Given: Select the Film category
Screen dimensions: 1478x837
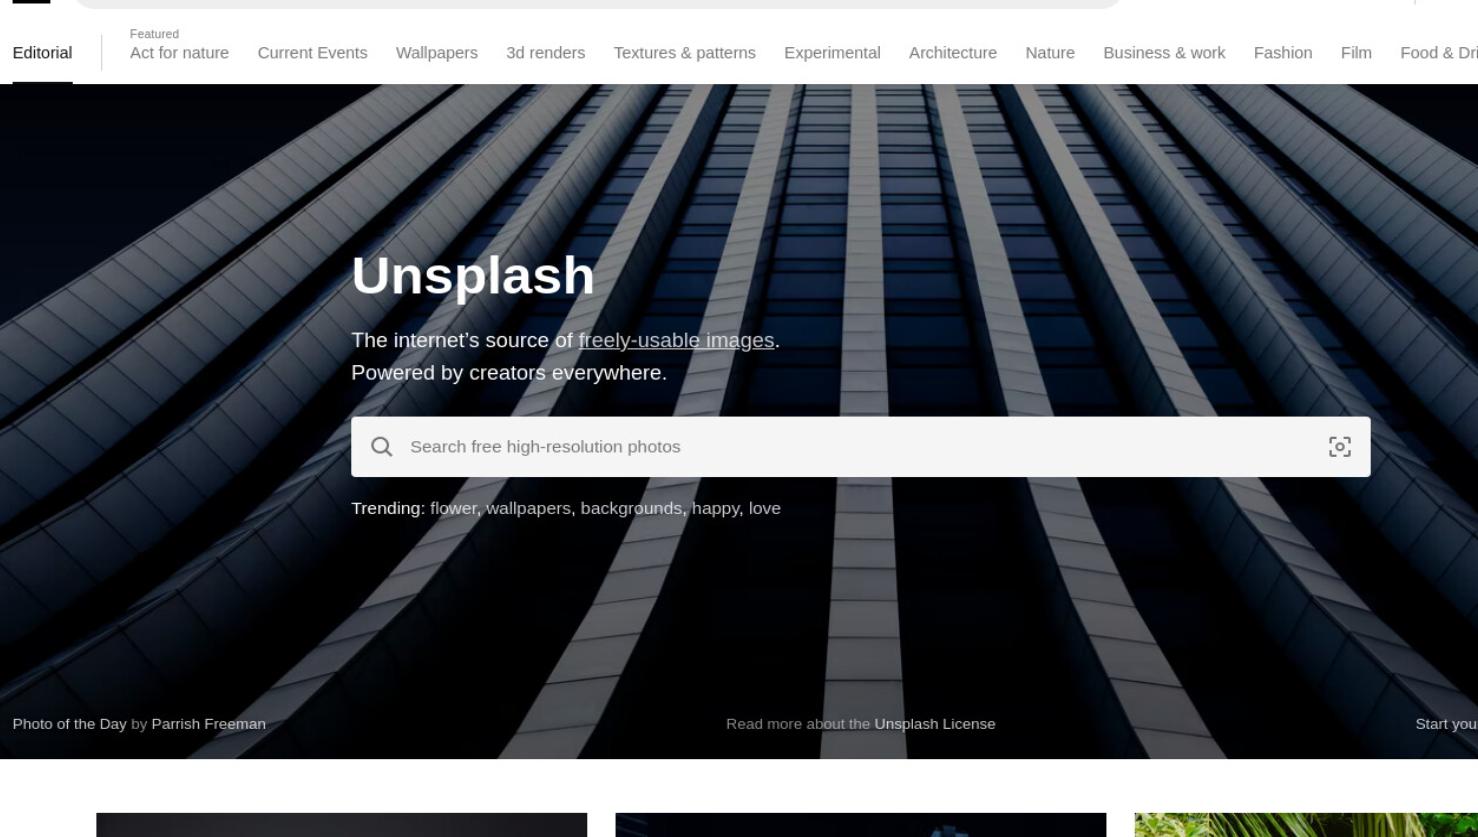Looking at the screenshot, I should point(1356,53).
